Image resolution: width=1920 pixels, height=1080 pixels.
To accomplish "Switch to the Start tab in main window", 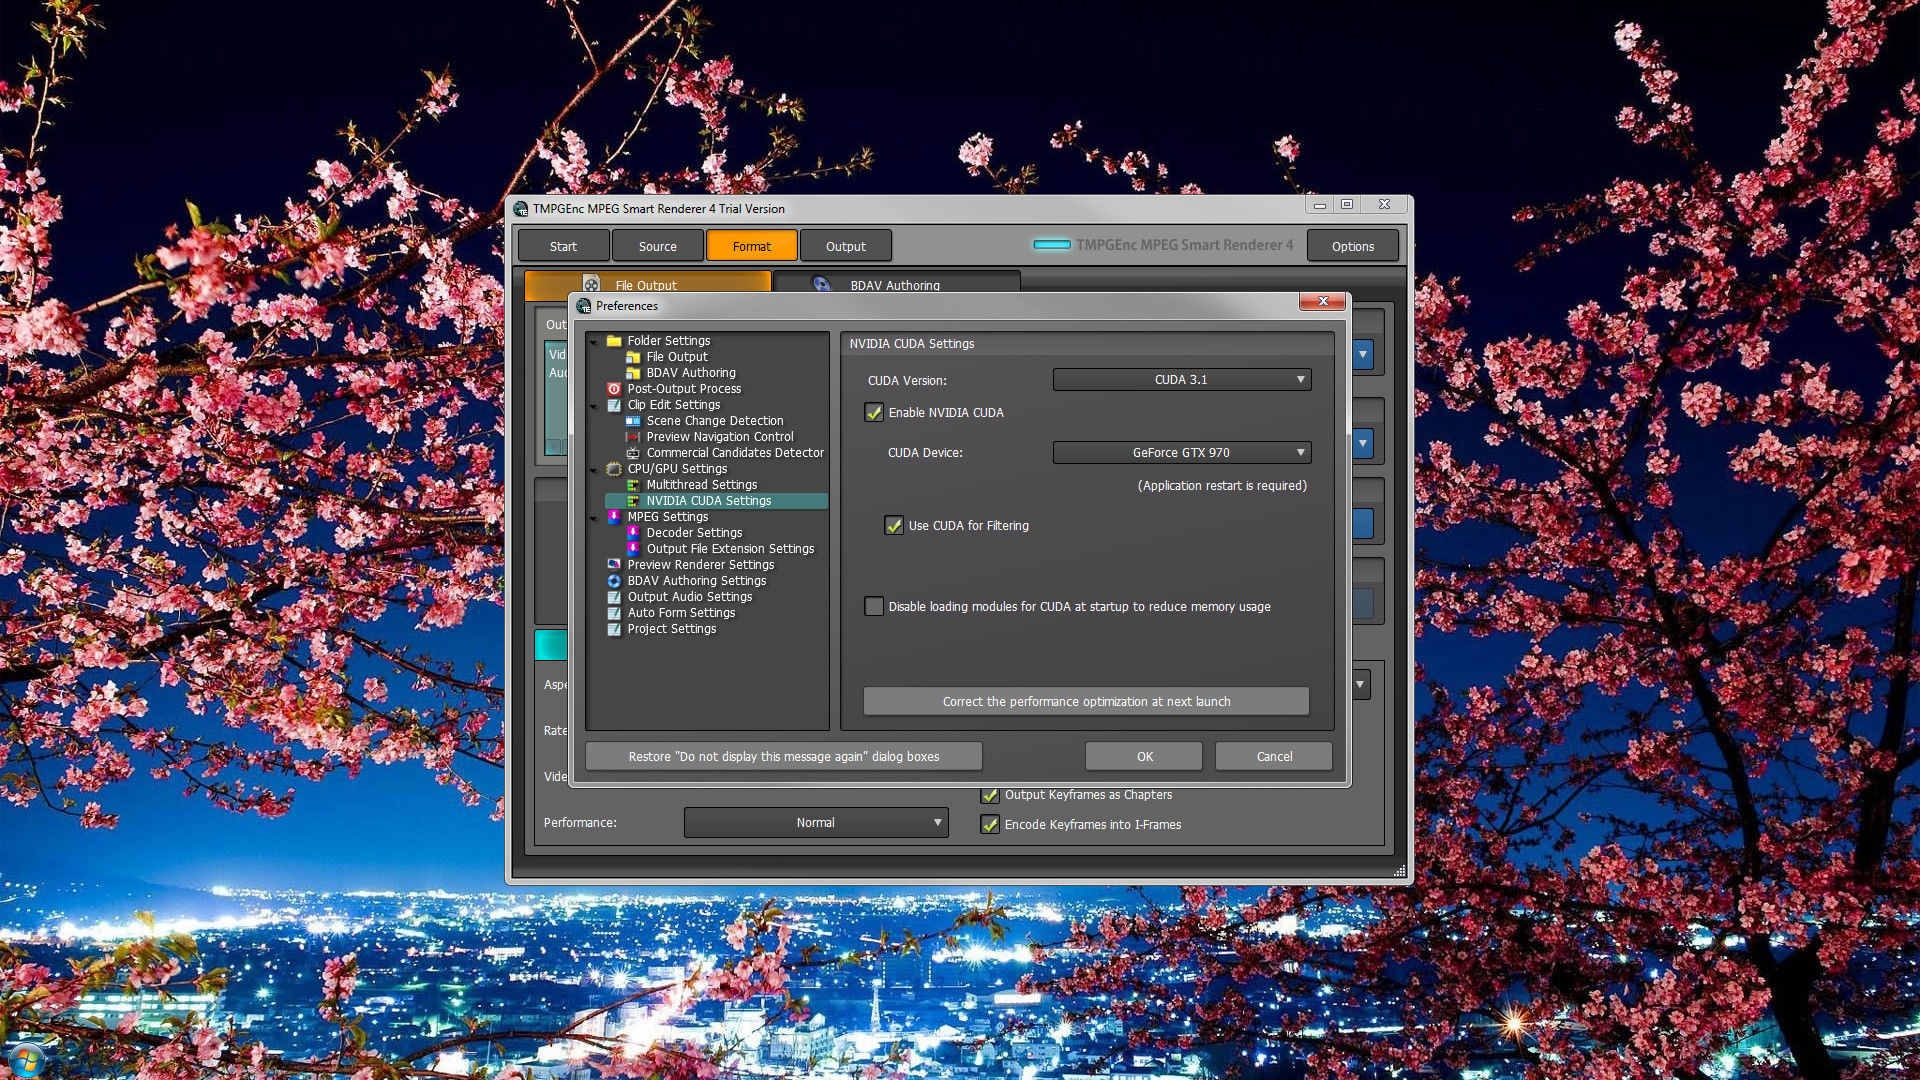I will 563,246.
